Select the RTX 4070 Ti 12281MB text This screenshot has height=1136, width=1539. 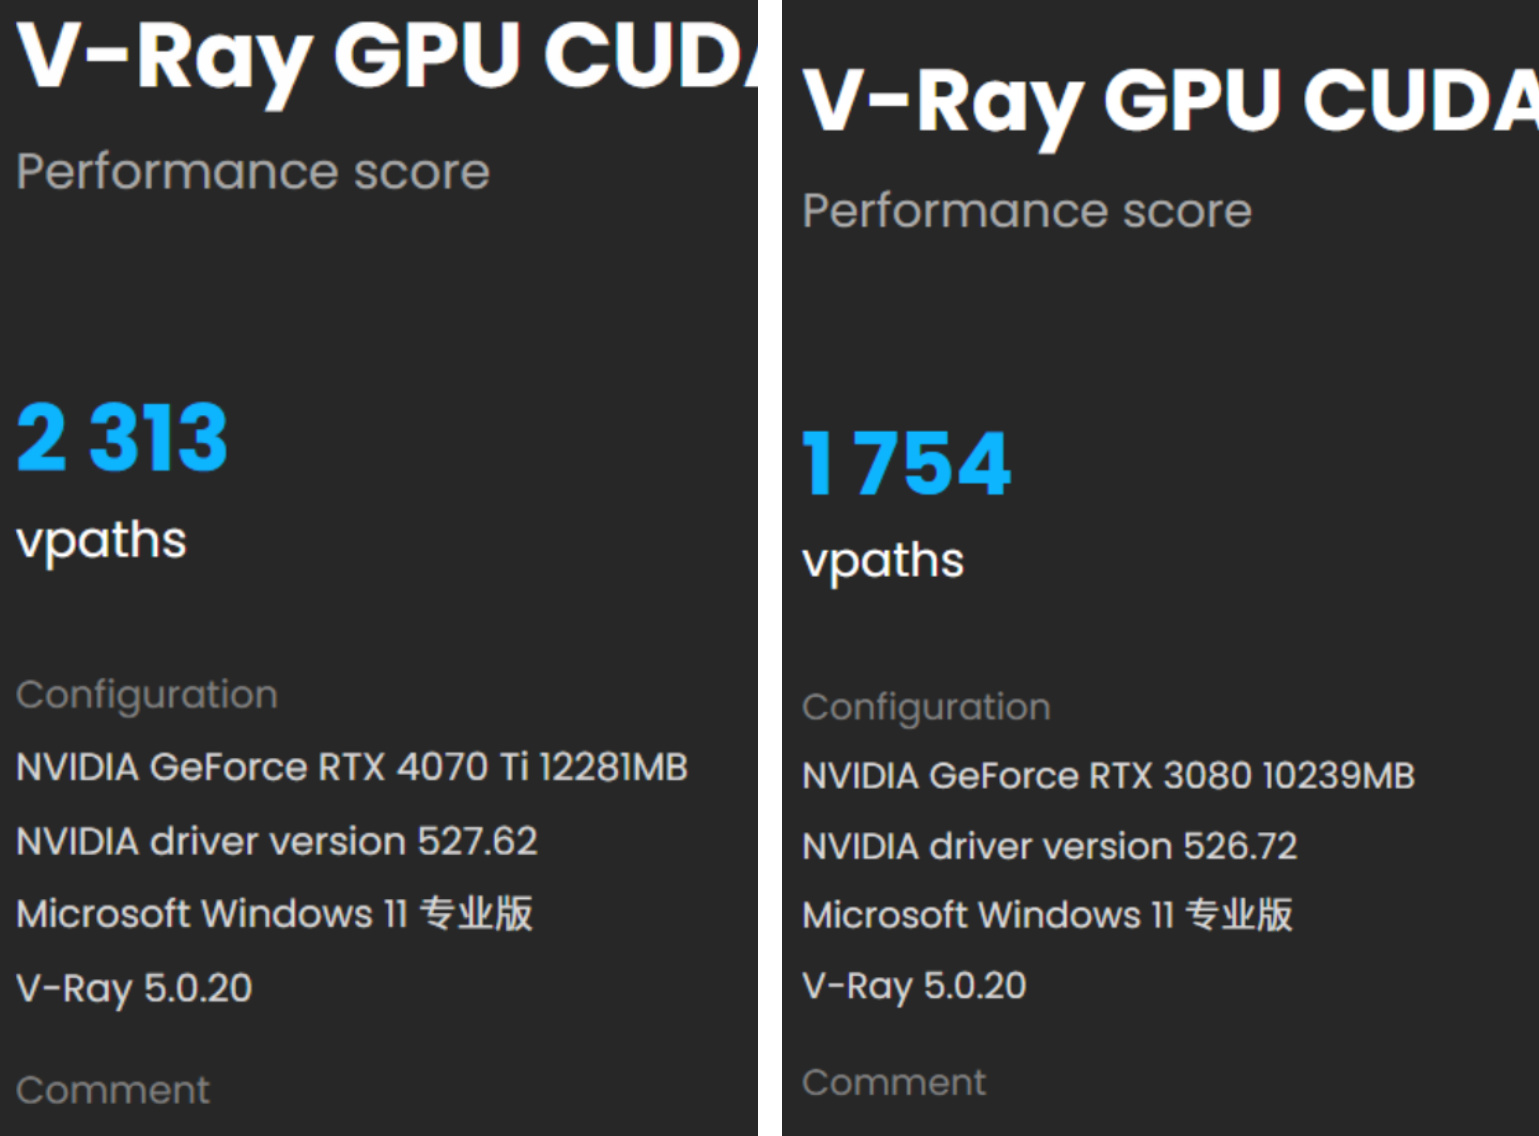[x=352, y=767]
